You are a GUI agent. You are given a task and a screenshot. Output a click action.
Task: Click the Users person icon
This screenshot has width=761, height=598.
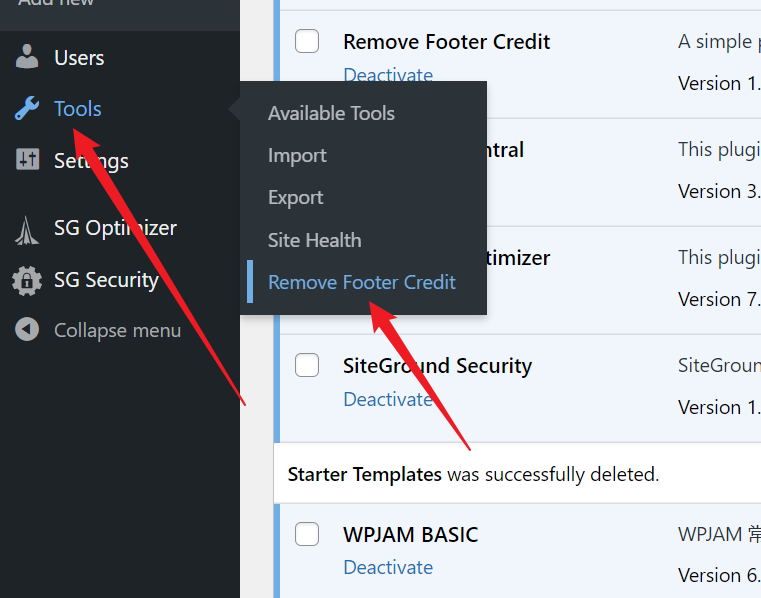point(27,58)
